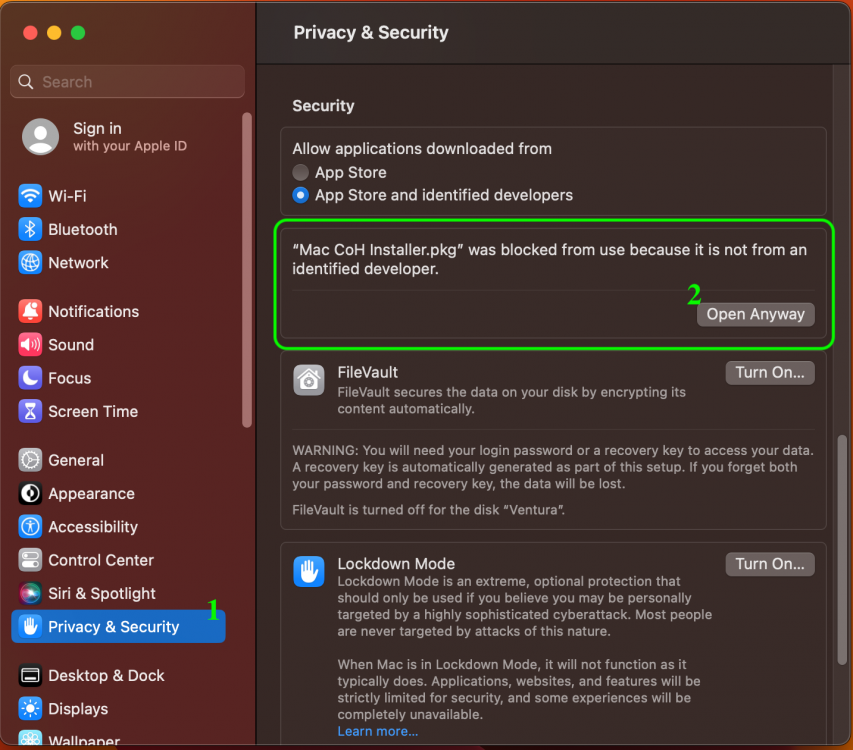Click the Sound speaker icon
Screen dimensions: 853x750
[31, 345]
